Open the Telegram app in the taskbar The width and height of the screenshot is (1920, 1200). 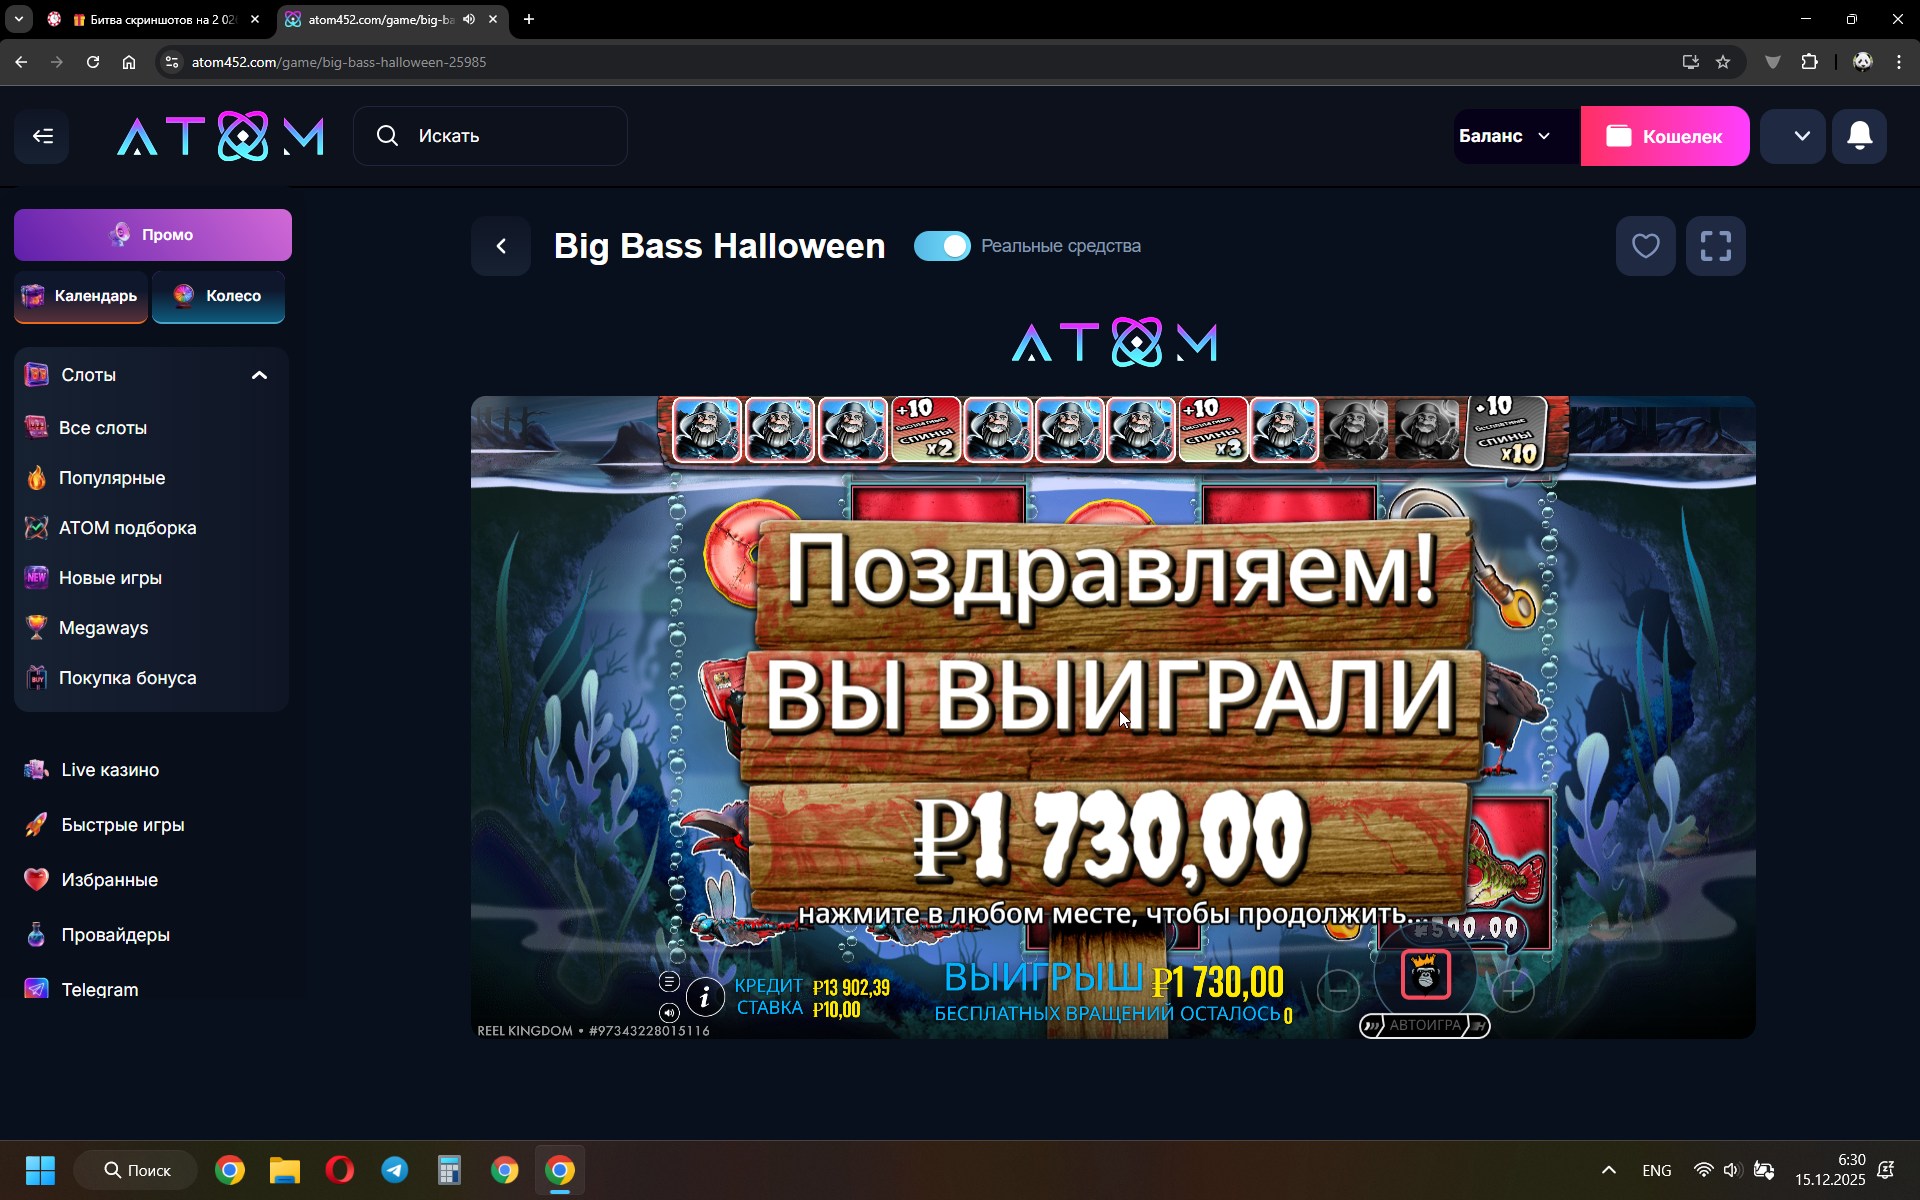coord(394,1170)
